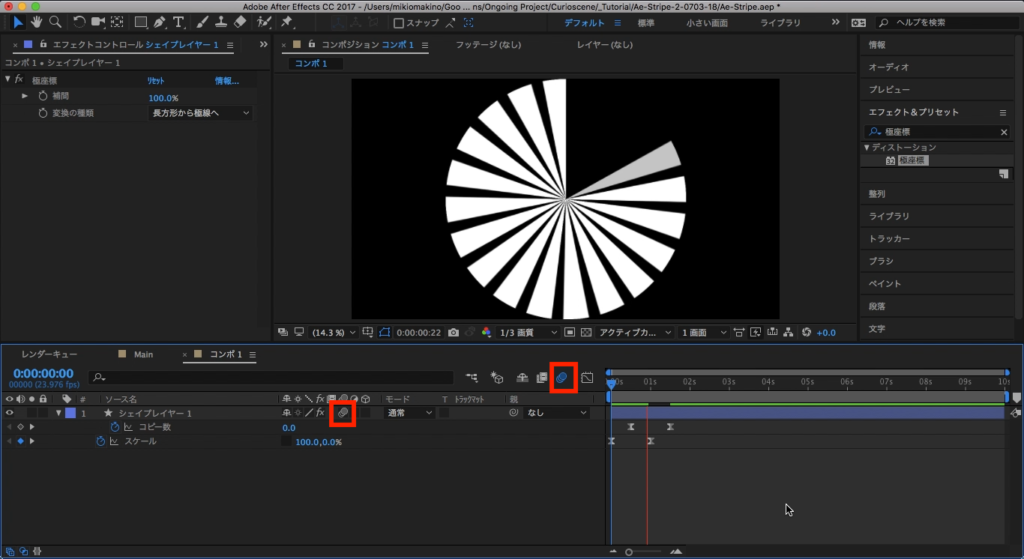Select the Hand tool
The image size is (1024, 559).
(x=37, y=22)
